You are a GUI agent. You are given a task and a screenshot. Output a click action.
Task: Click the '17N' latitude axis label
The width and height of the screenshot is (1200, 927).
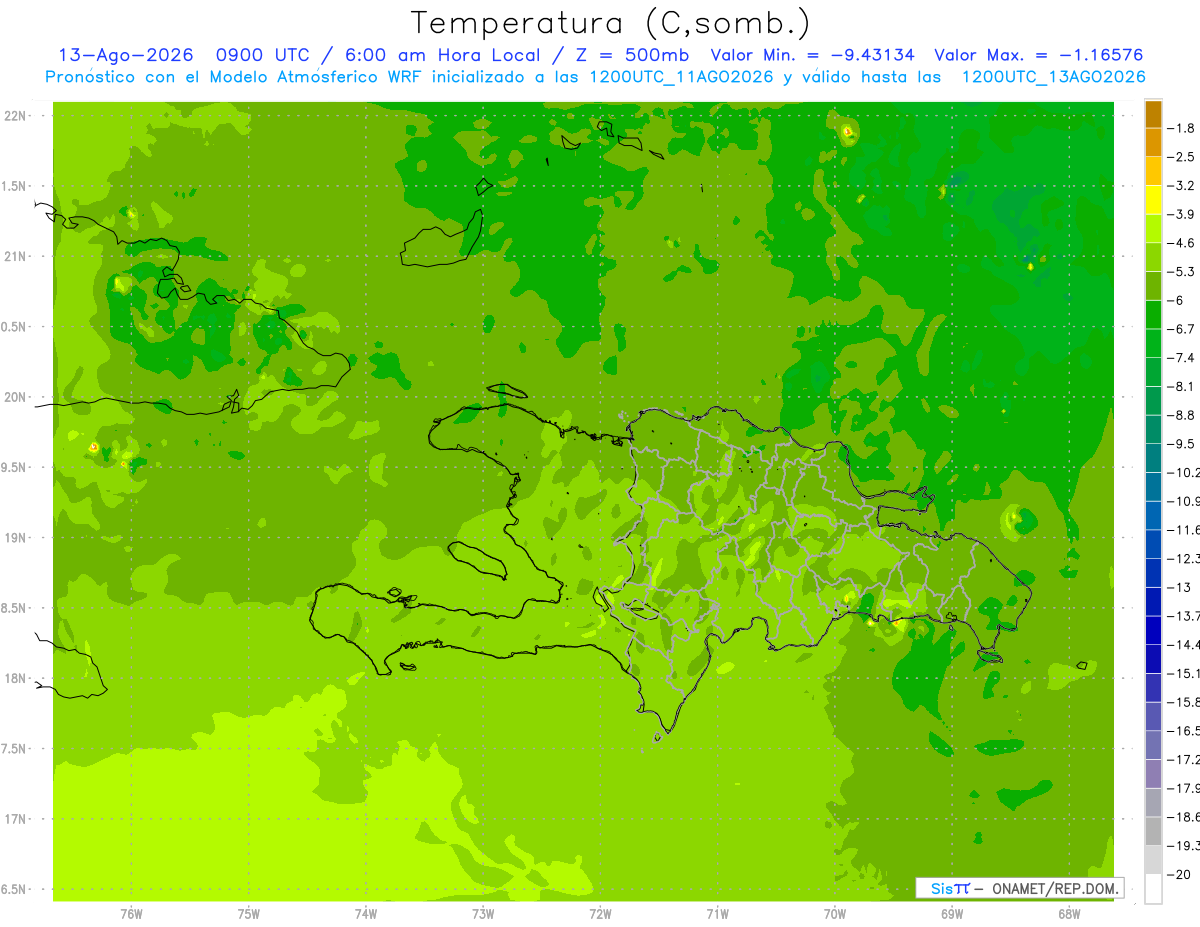pyautogui.click(x=16, y=818)
